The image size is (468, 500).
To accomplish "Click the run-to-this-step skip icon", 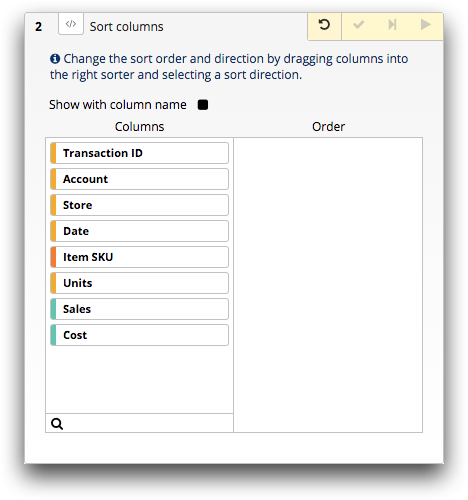I will click(392, 25).
